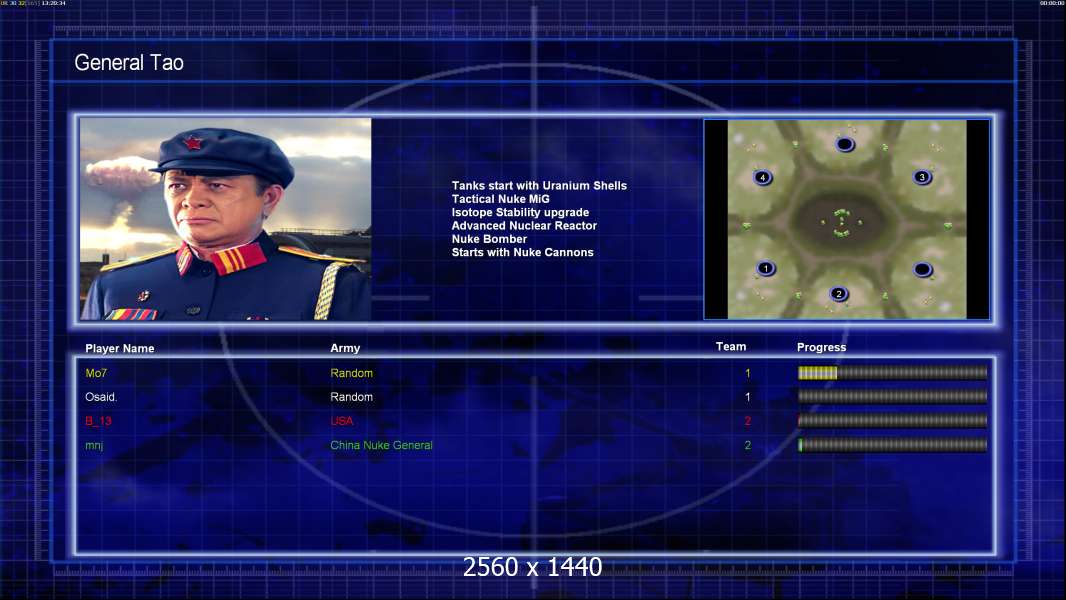Select player name 'B_13'

98,421
